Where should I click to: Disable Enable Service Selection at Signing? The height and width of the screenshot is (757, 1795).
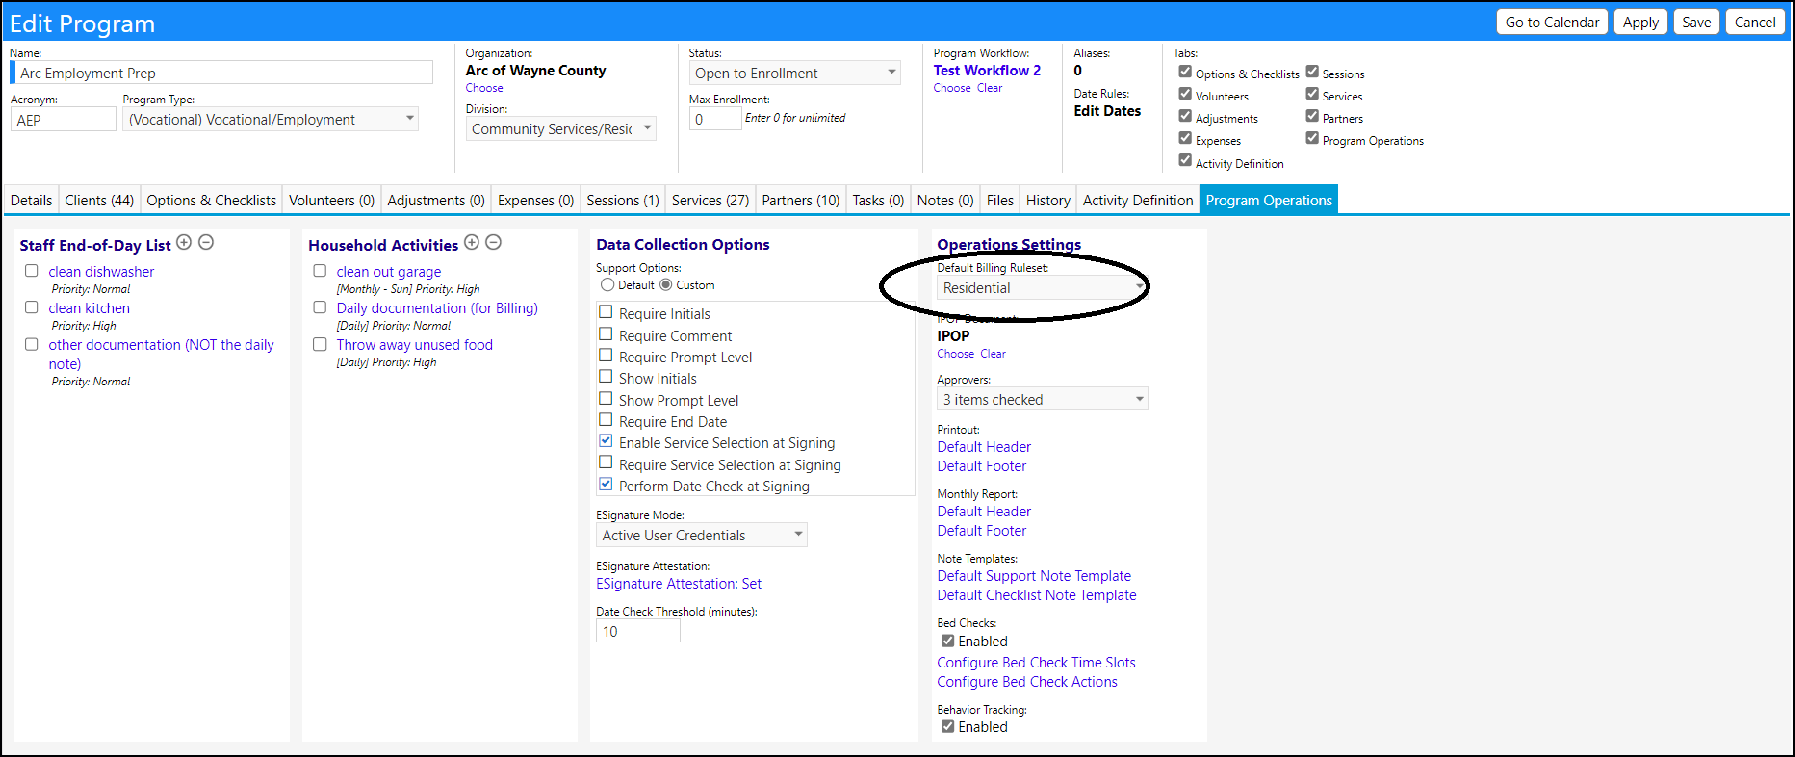coord(606,441)
